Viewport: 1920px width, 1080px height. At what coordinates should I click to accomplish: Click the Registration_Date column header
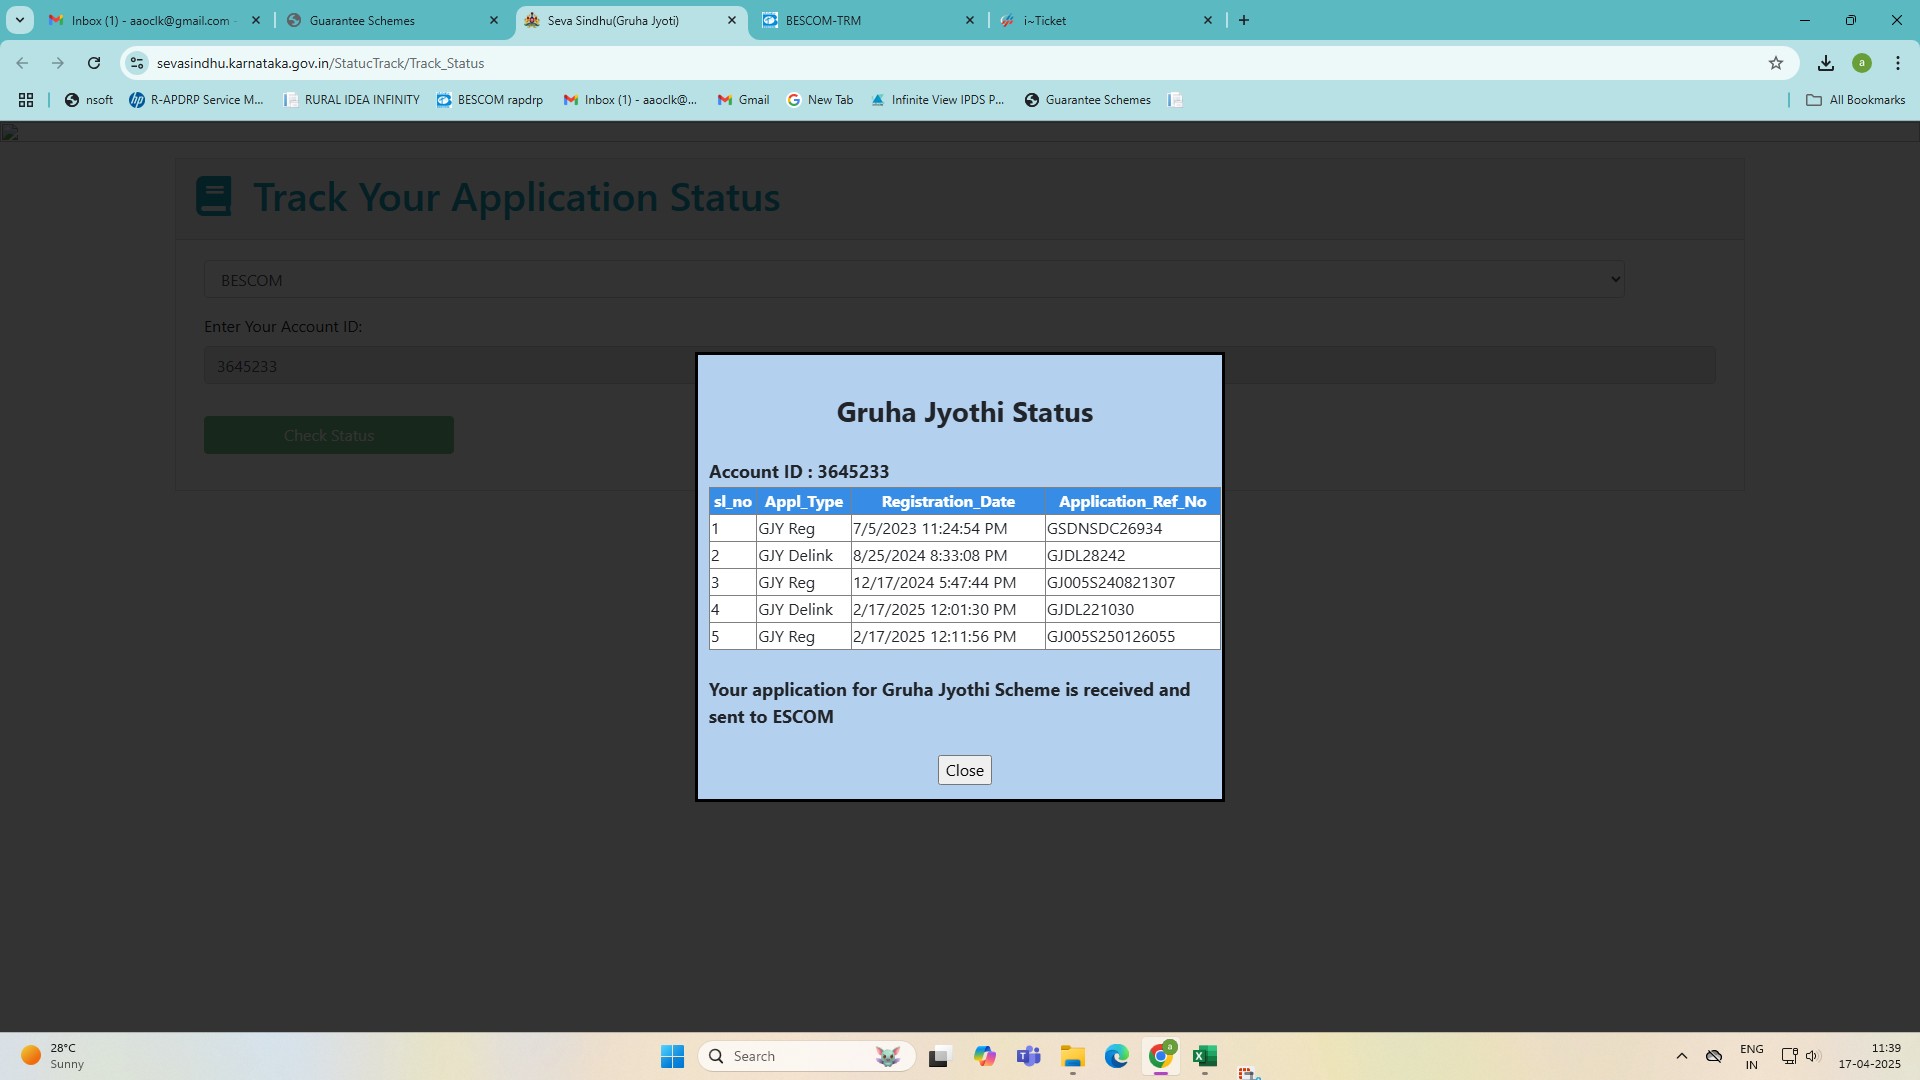(948, 501)
